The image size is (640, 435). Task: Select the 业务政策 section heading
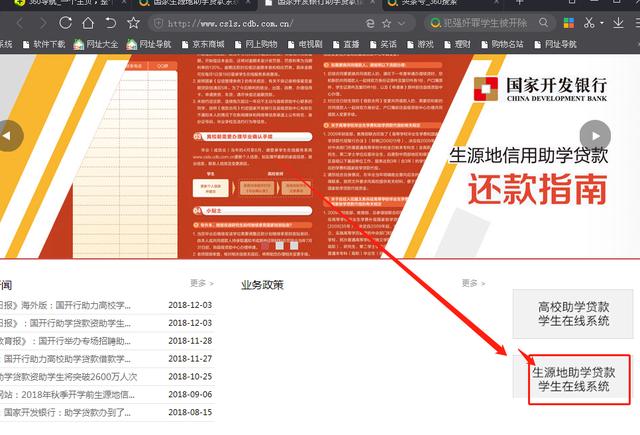(262, 285)
